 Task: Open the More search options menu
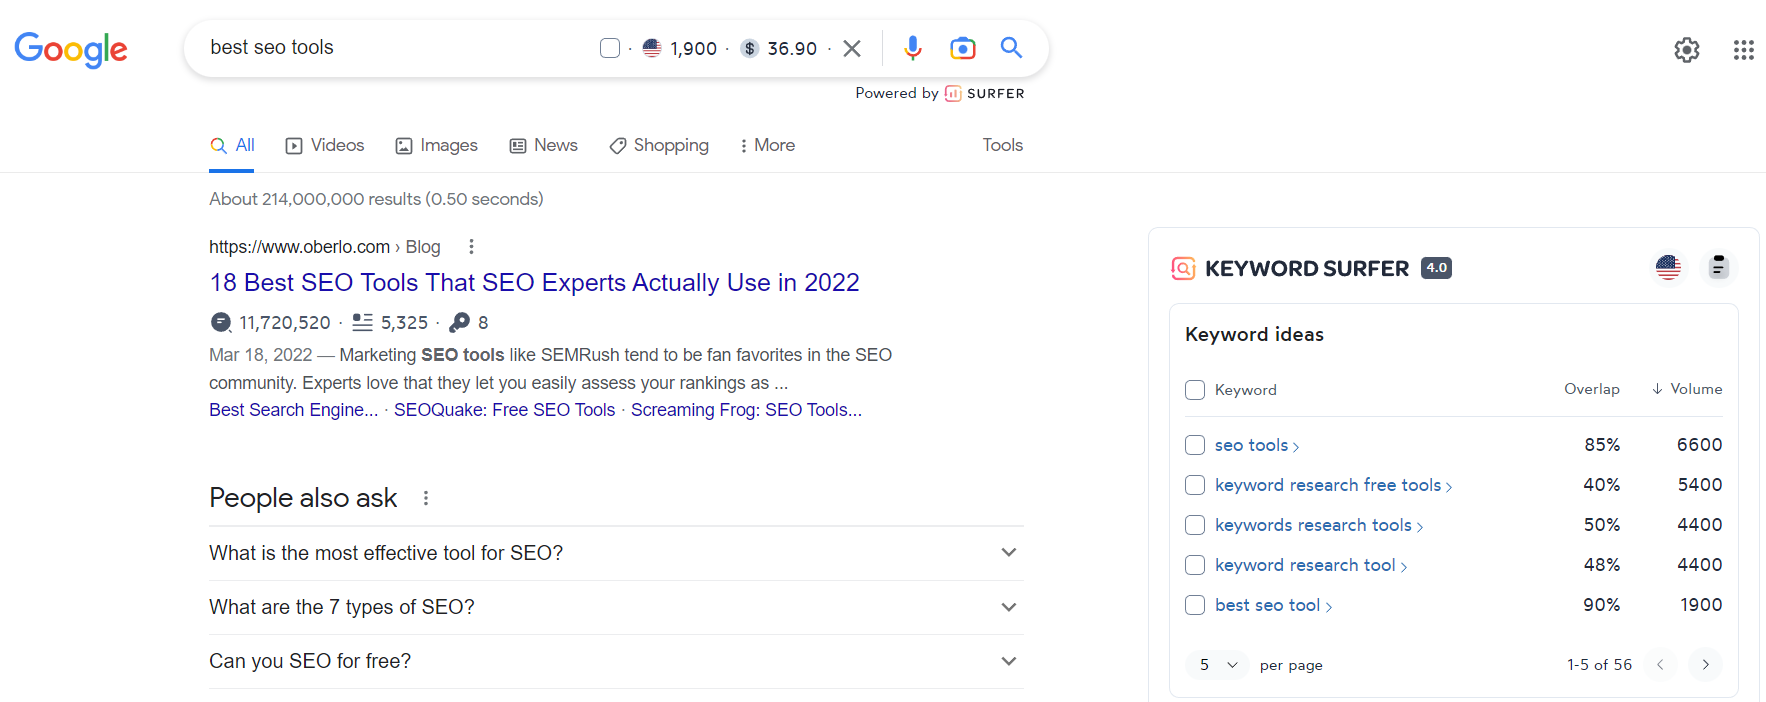[x=767, y=145]
